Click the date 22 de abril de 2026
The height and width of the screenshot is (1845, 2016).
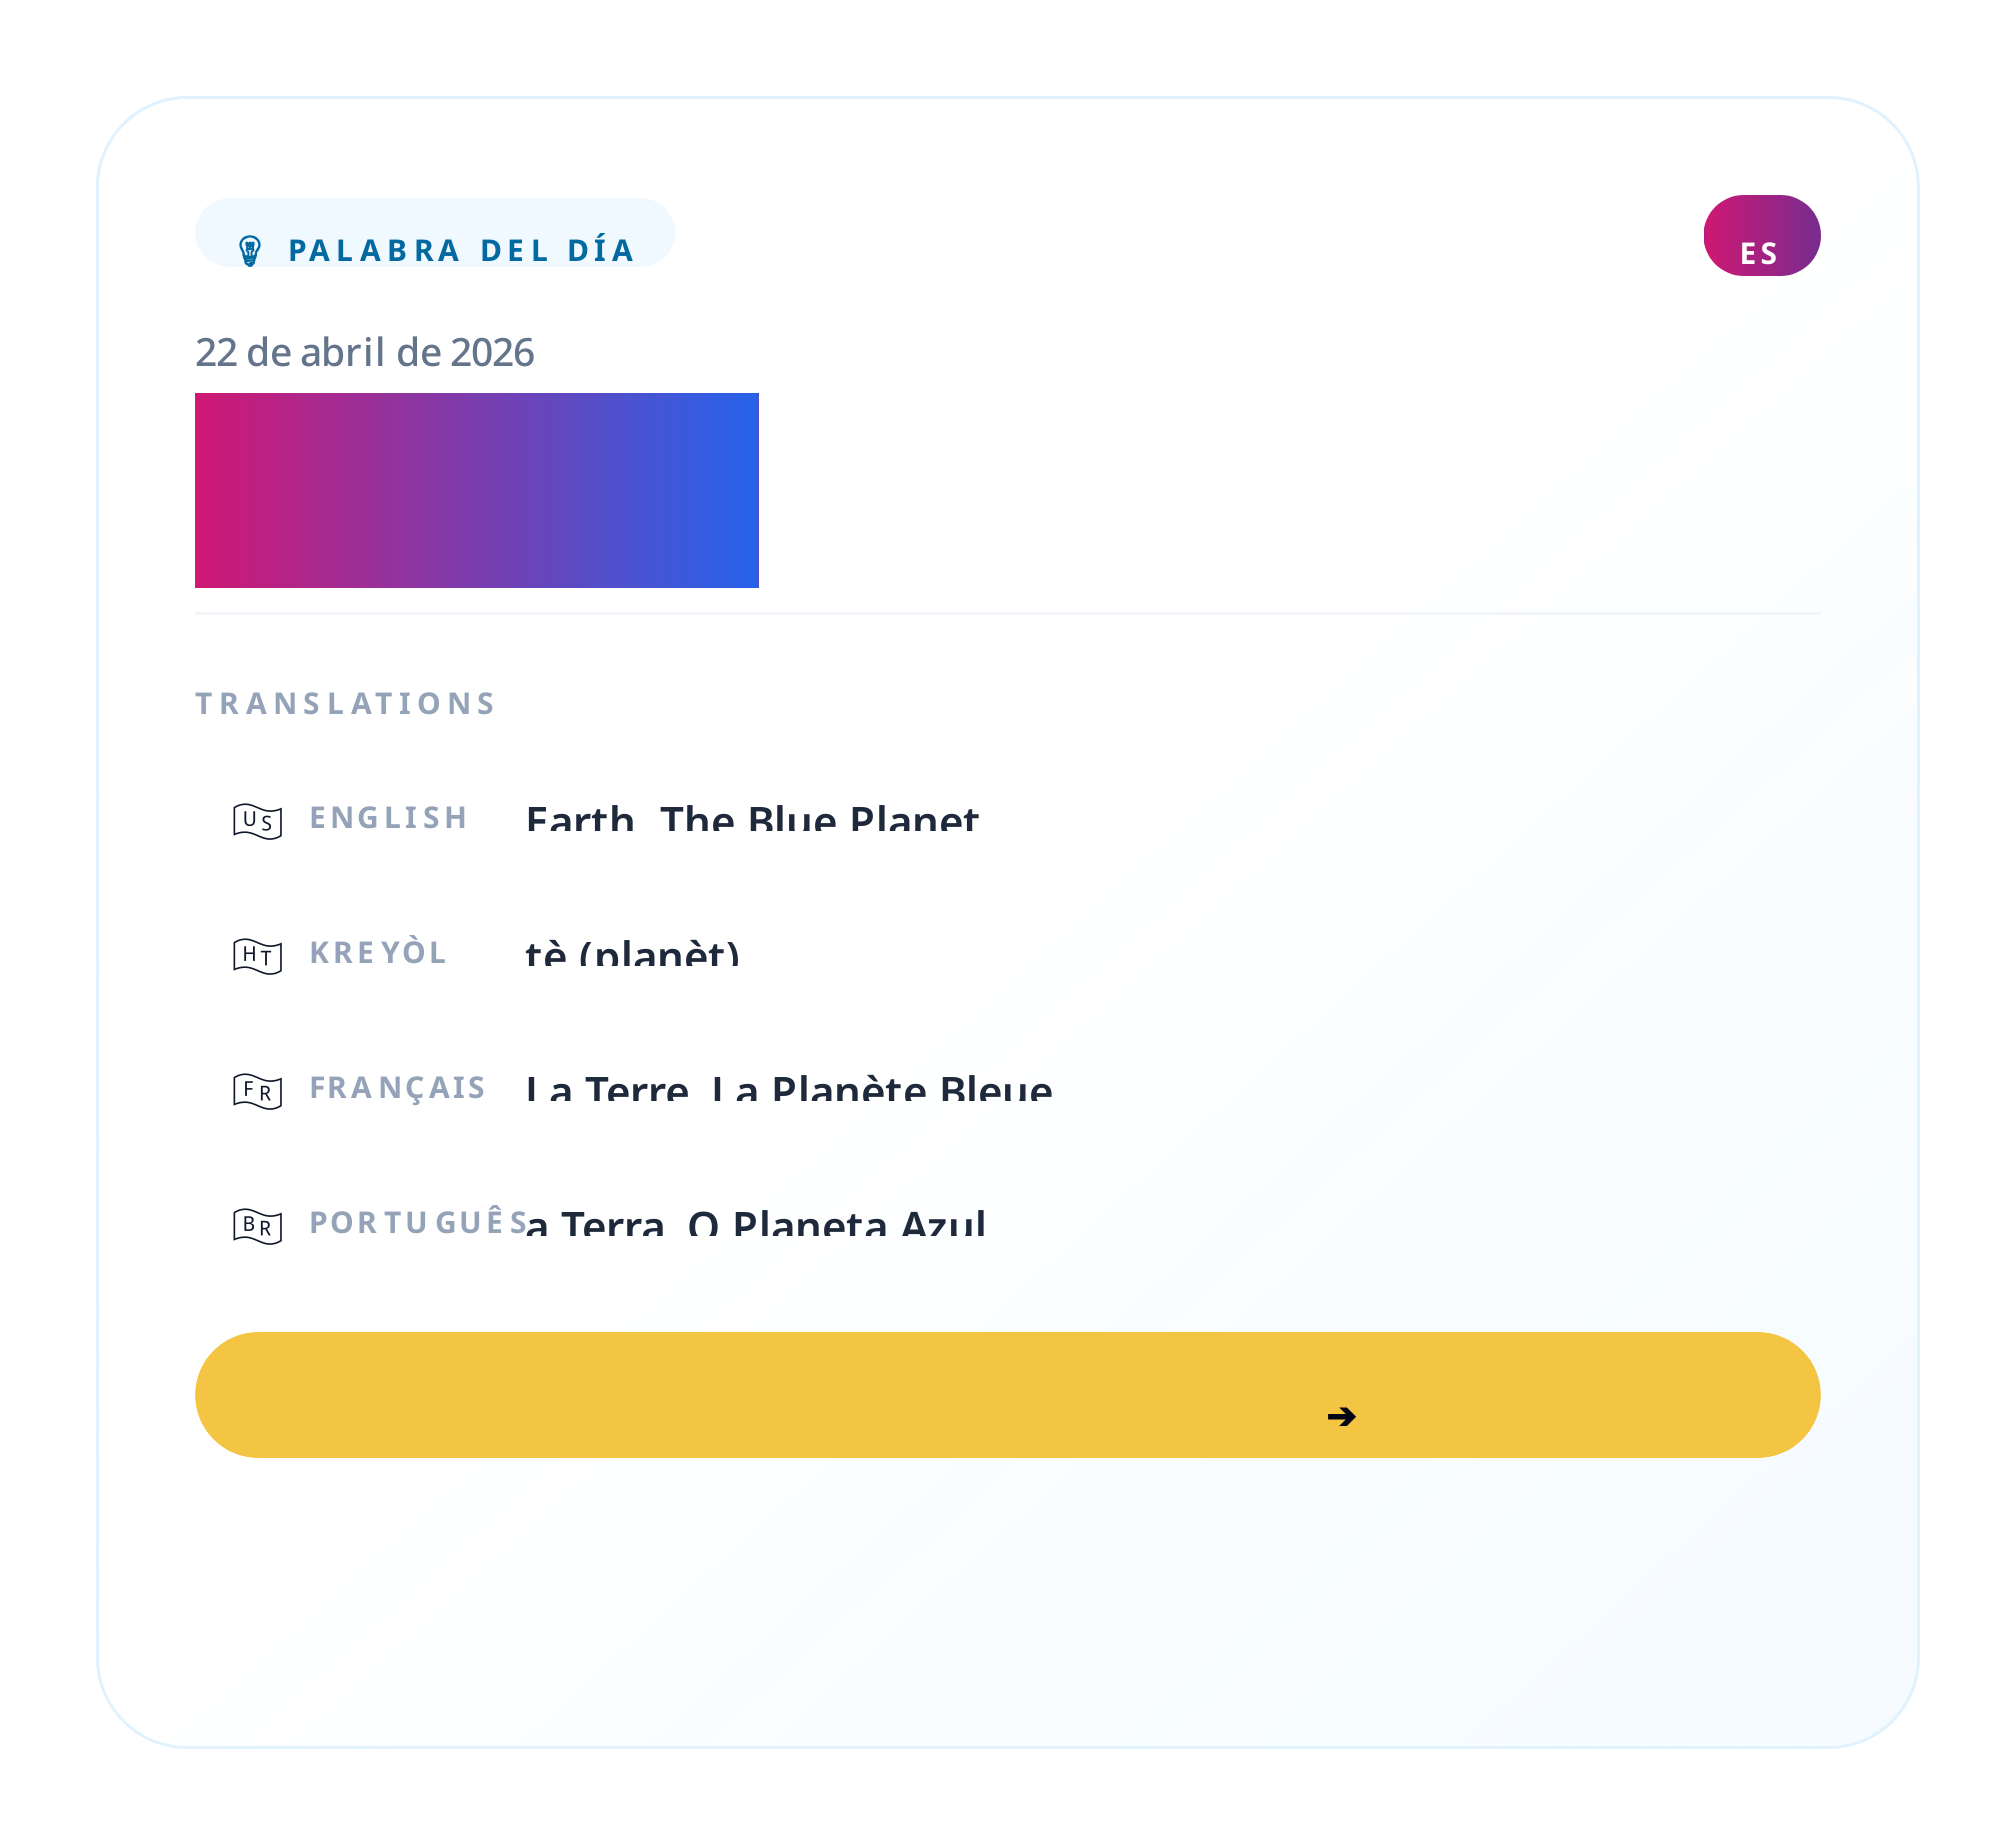[x=364, y=353]
